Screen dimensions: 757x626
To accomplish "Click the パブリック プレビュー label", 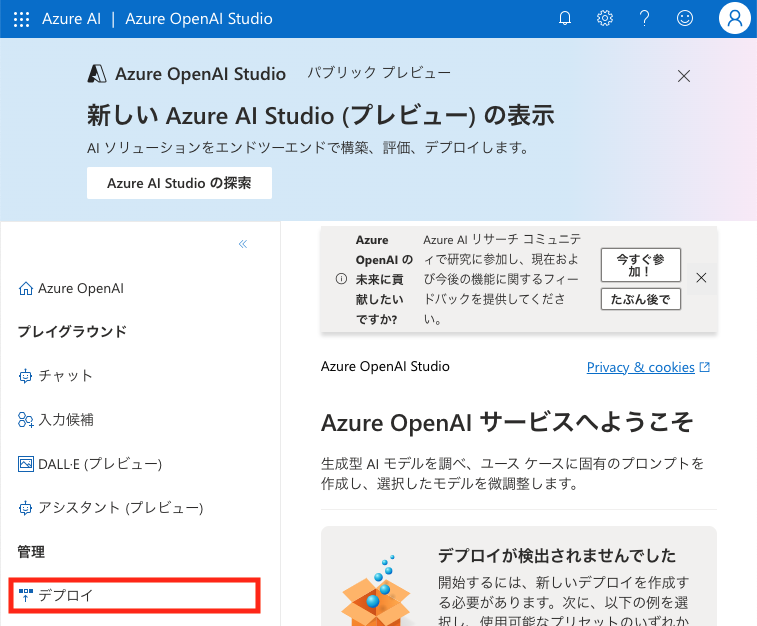I will point(379,73).
